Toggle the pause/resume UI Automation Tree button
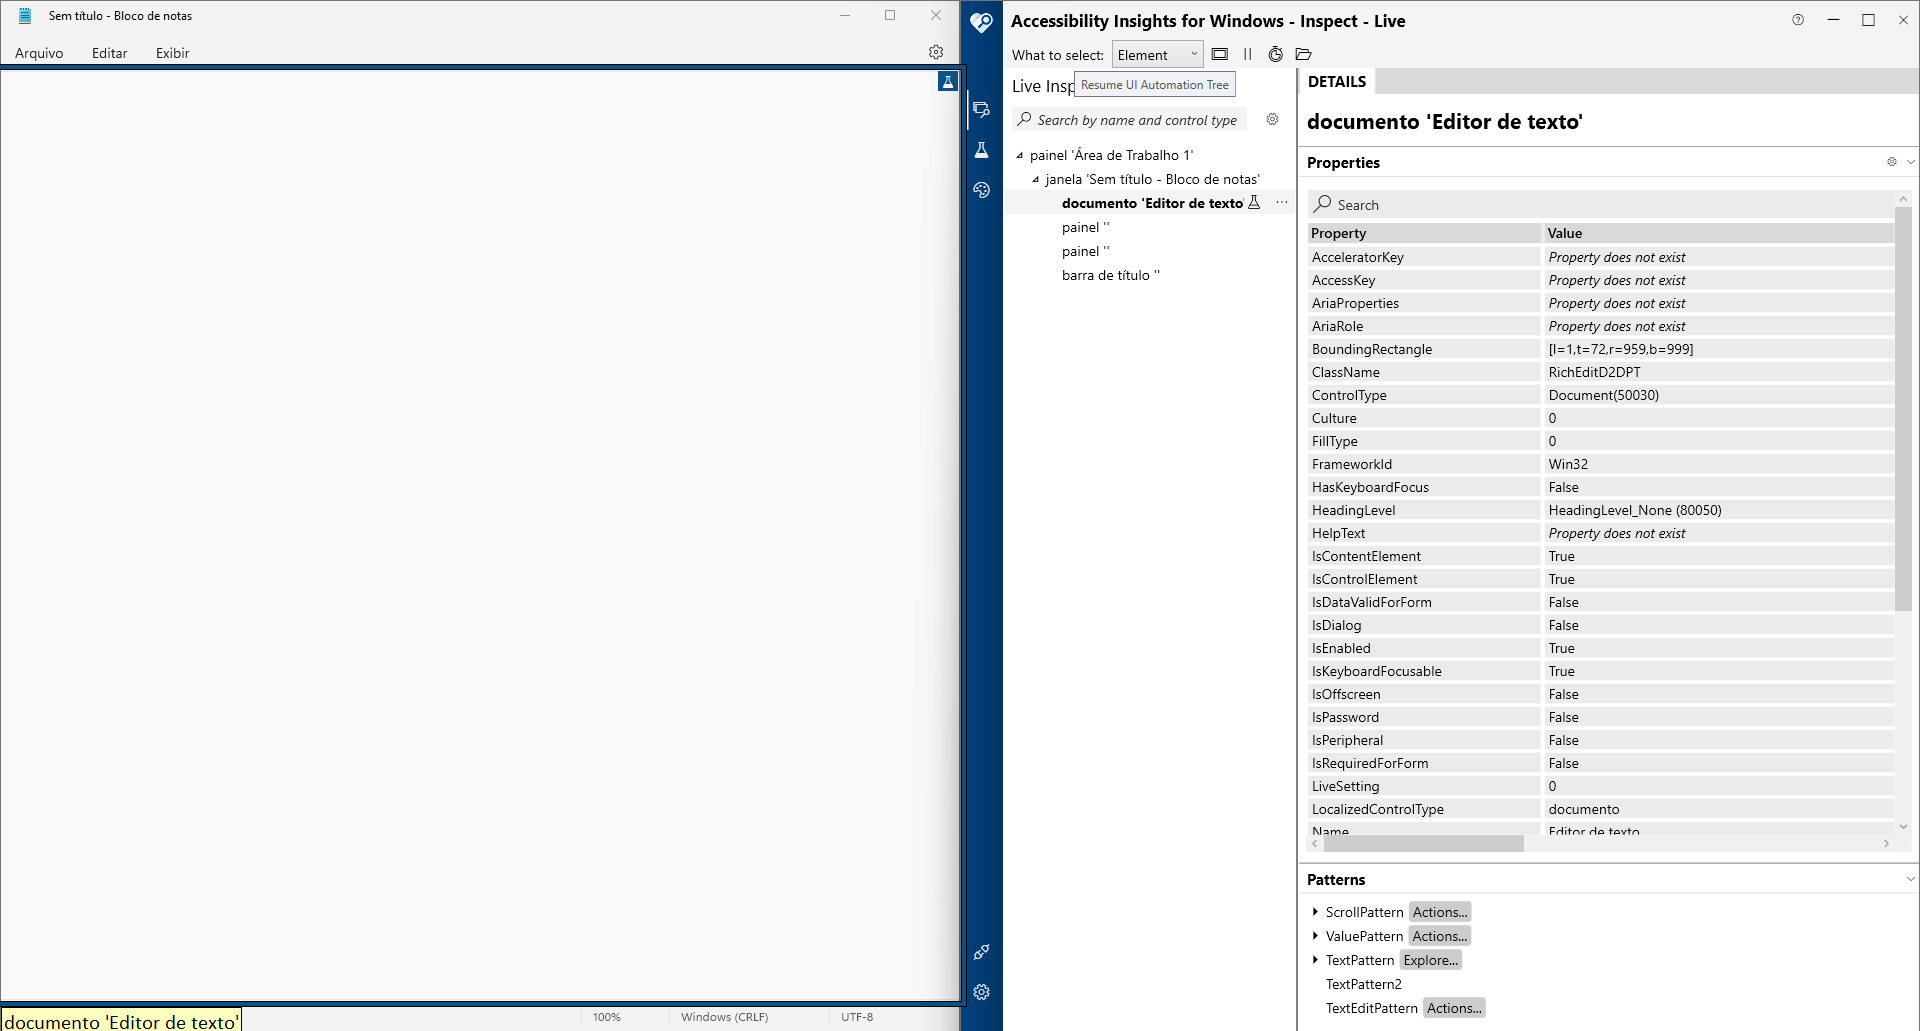1920x1031 pixels. pos(1247,55)
